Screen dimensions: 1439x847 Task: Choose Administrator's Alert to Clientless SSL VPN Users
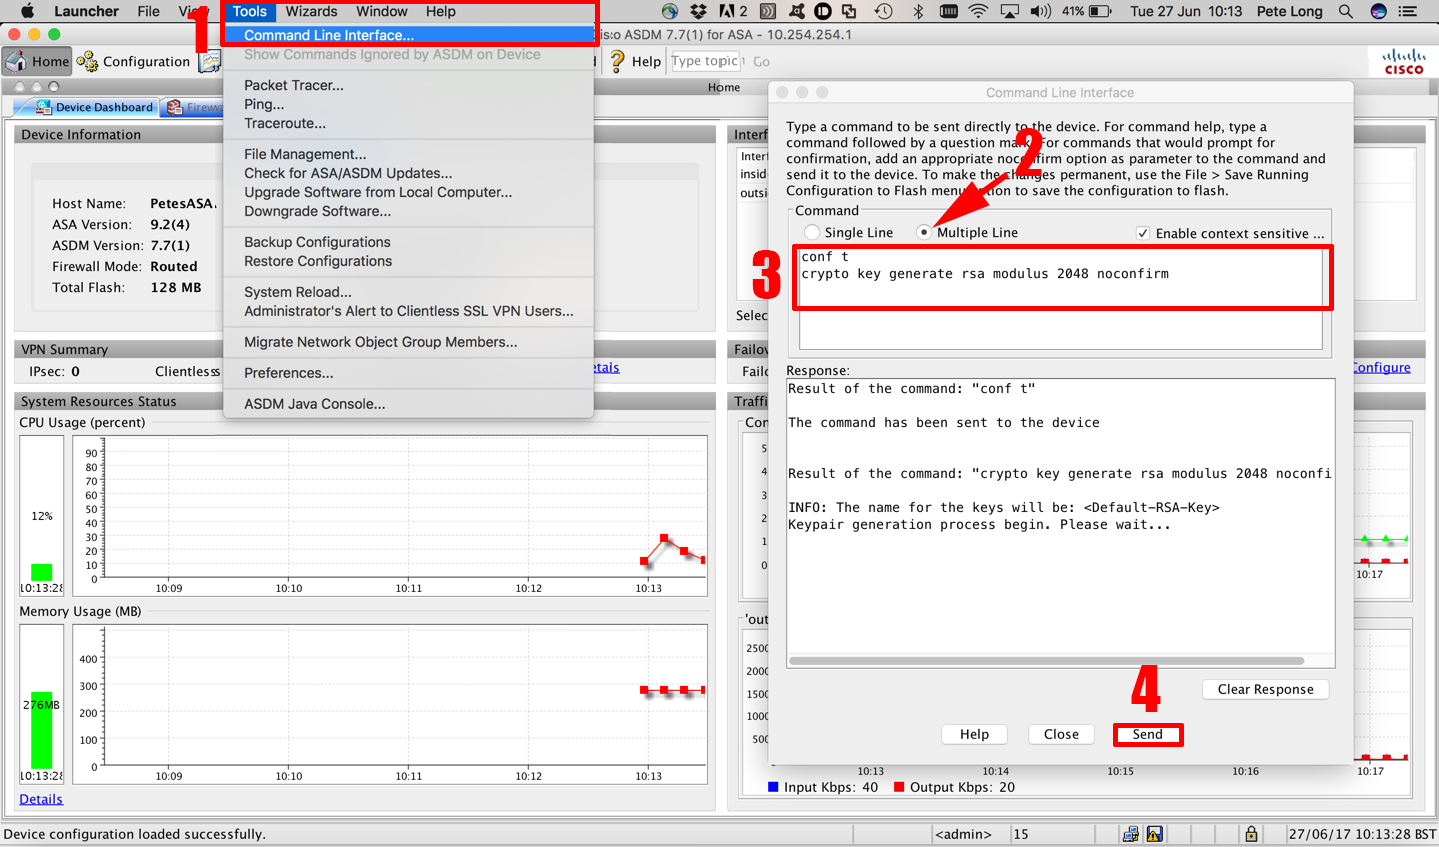tap(408, 311)
